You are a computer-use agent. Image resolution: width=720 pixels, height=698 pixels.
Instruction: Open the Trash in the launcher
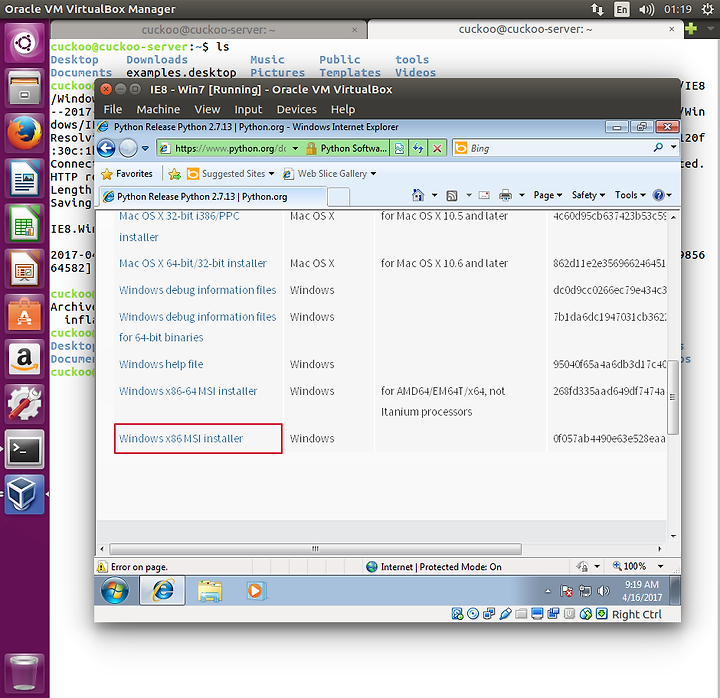[x=24, y=673]
